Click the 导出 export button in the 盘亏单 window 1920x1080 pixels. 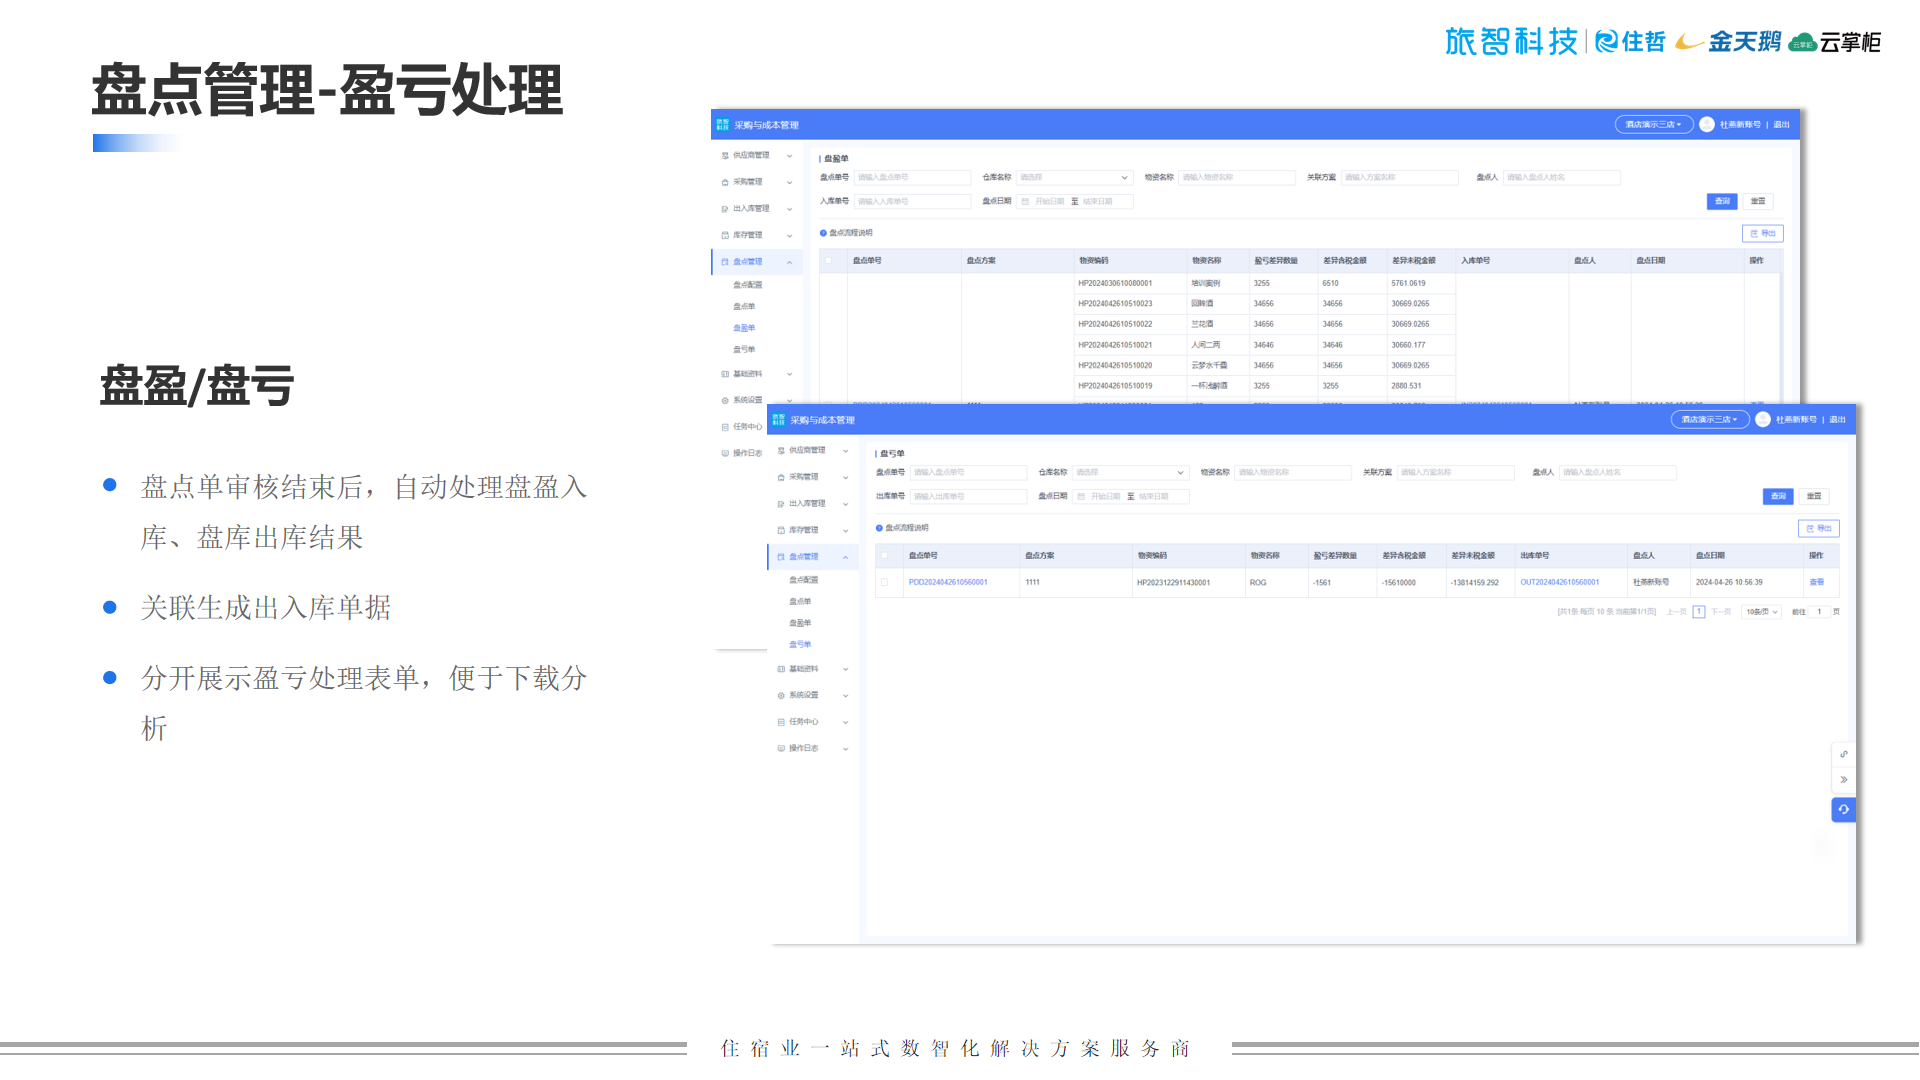1818,528
